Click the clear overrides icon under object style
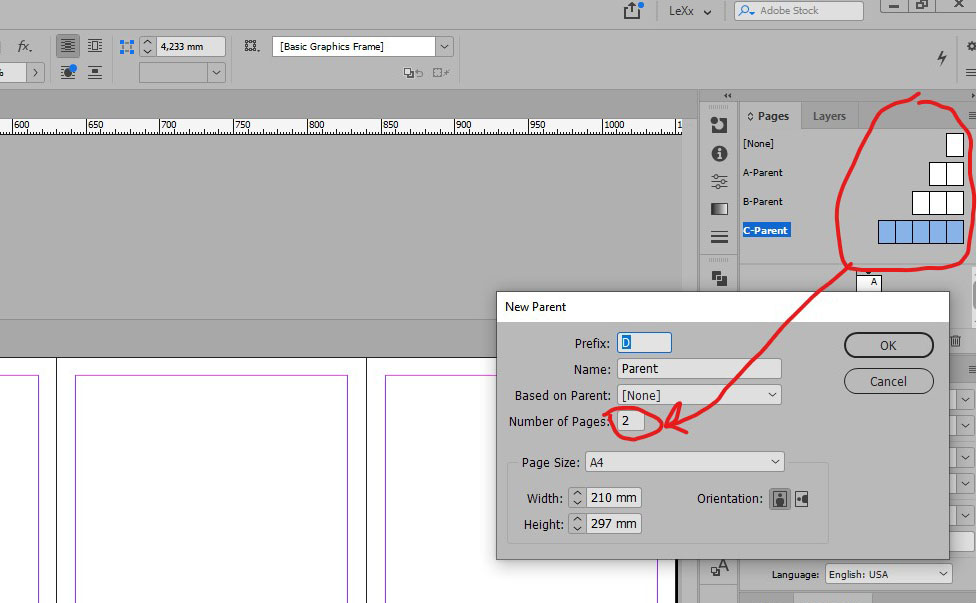977x603 pixels. click(x=412, y=73)
